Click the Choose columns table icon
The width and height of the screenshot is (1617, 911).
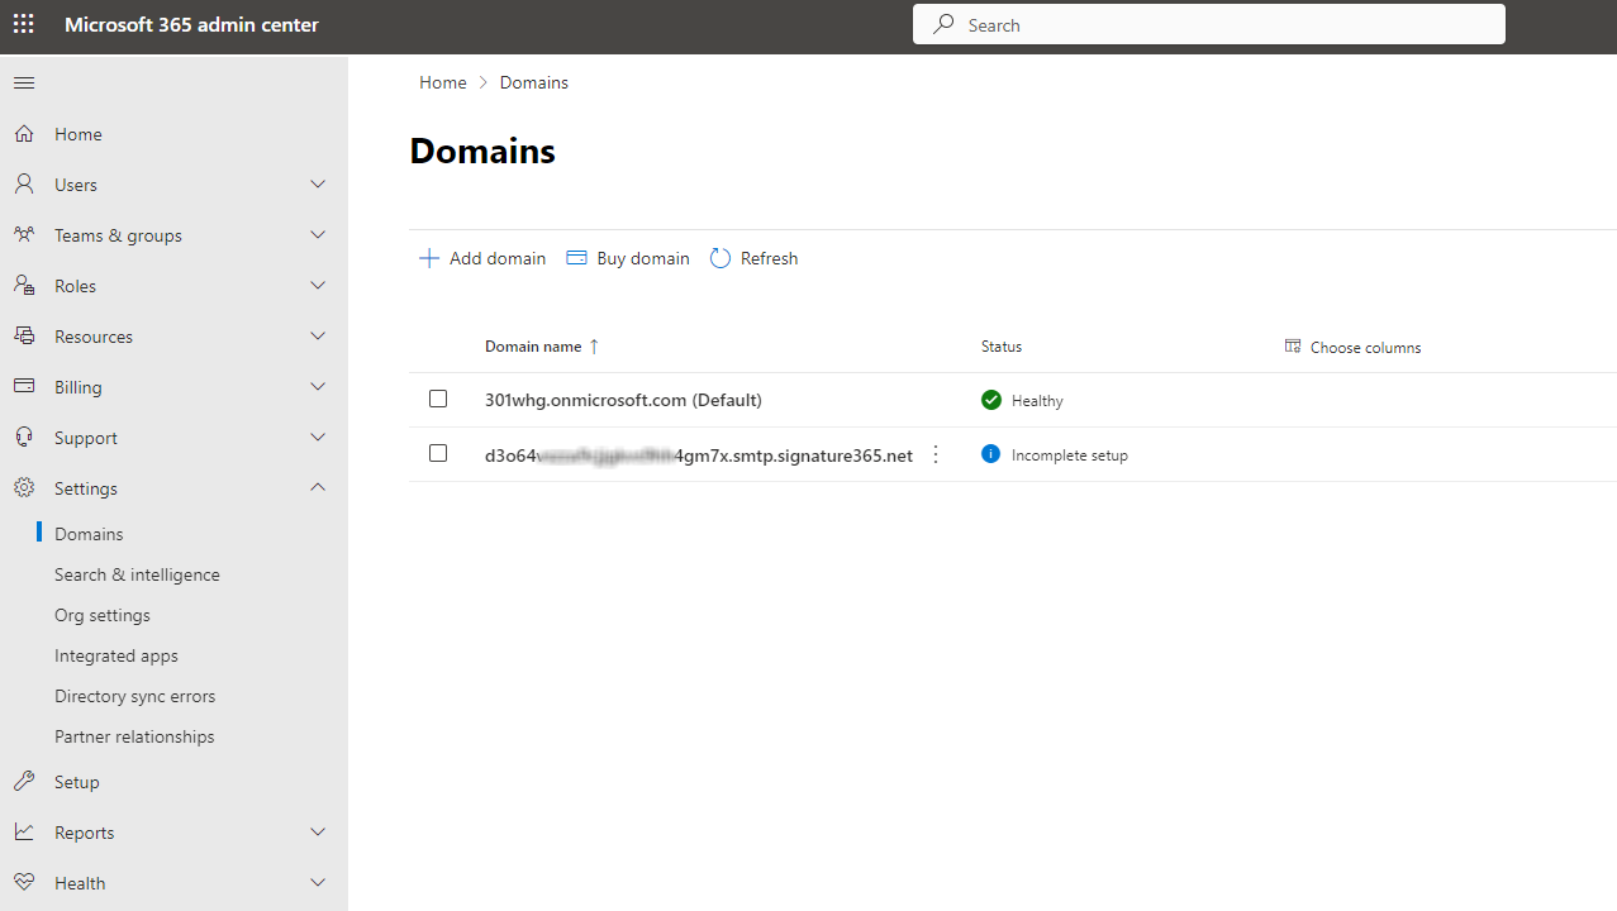1292,346
